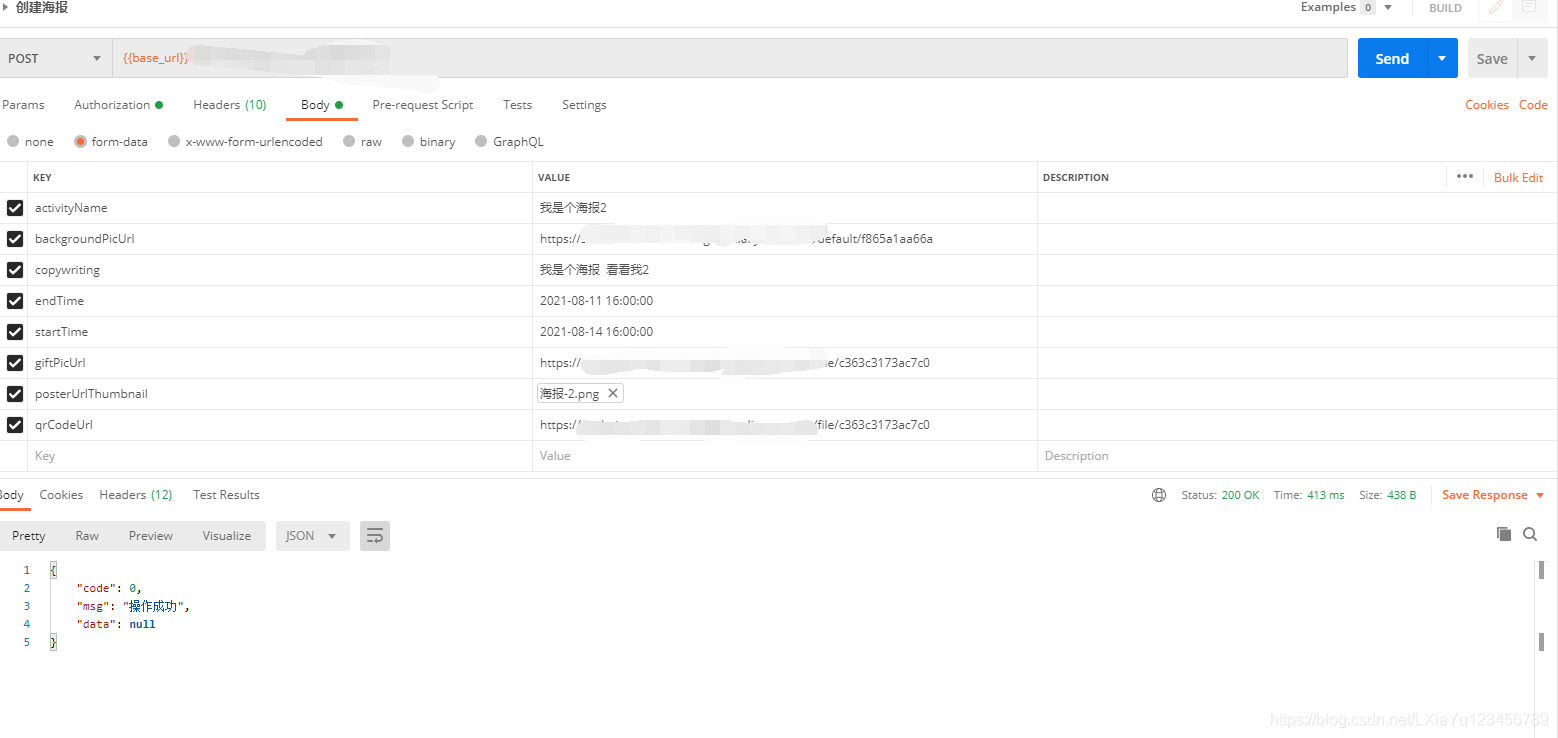Screen dimensions: 1558x738
Task: Switch response view to Raw
Action: tap(87, 536)
